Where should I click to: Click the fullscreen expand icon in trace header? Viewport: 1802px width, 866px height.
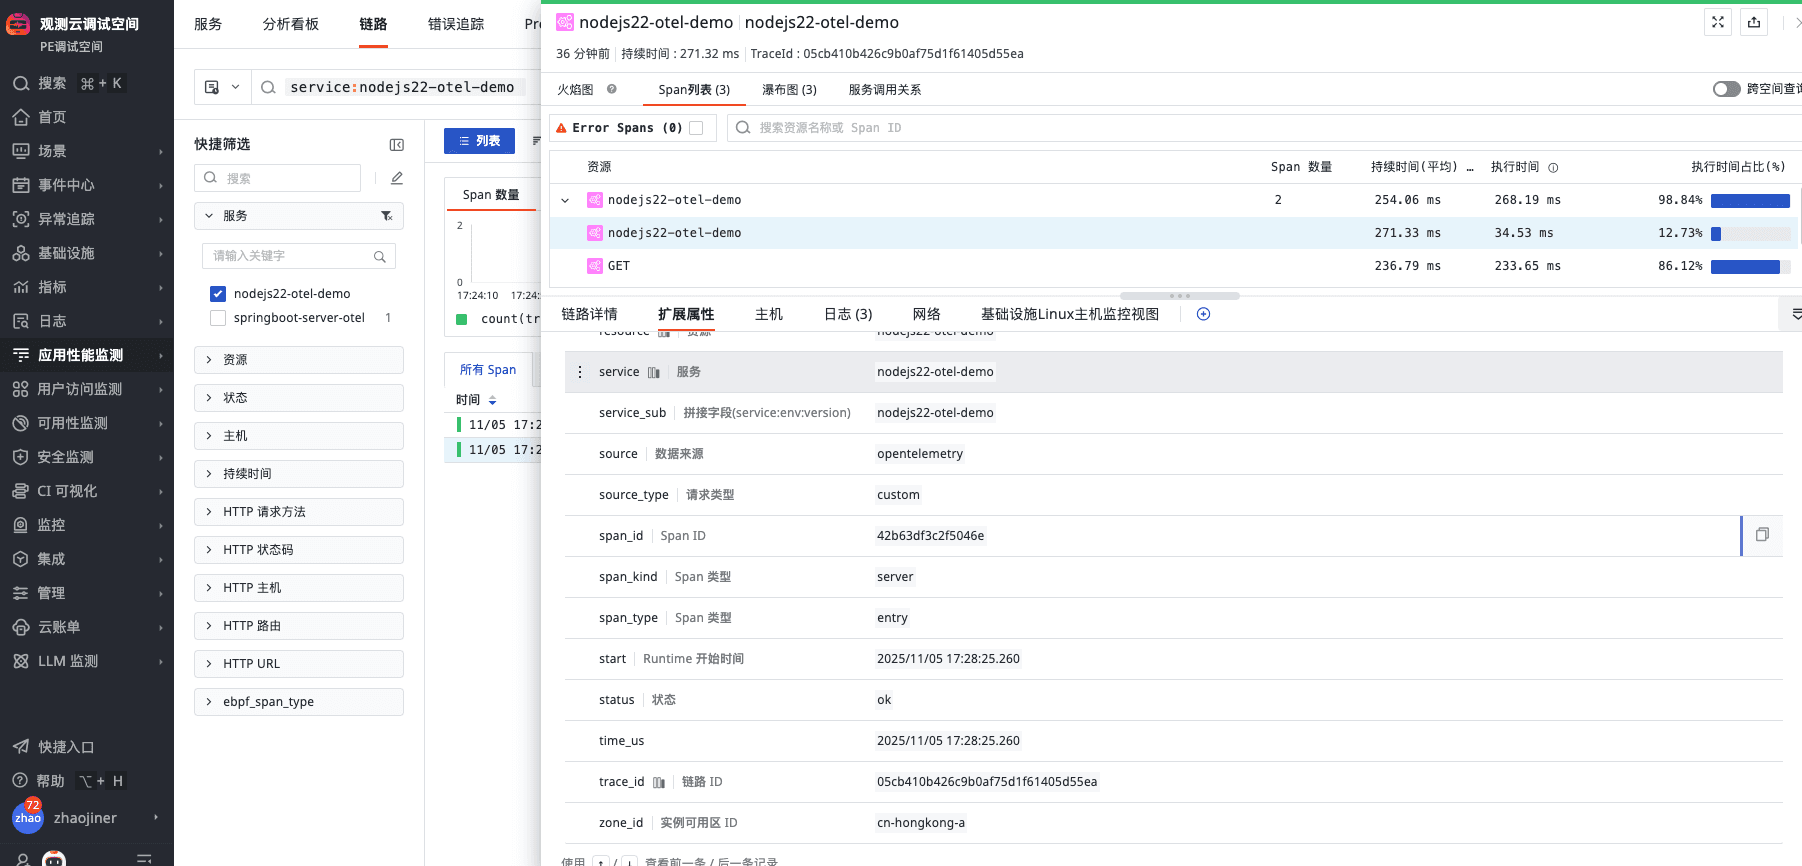pyautogui.click(x=1718, y=22)
